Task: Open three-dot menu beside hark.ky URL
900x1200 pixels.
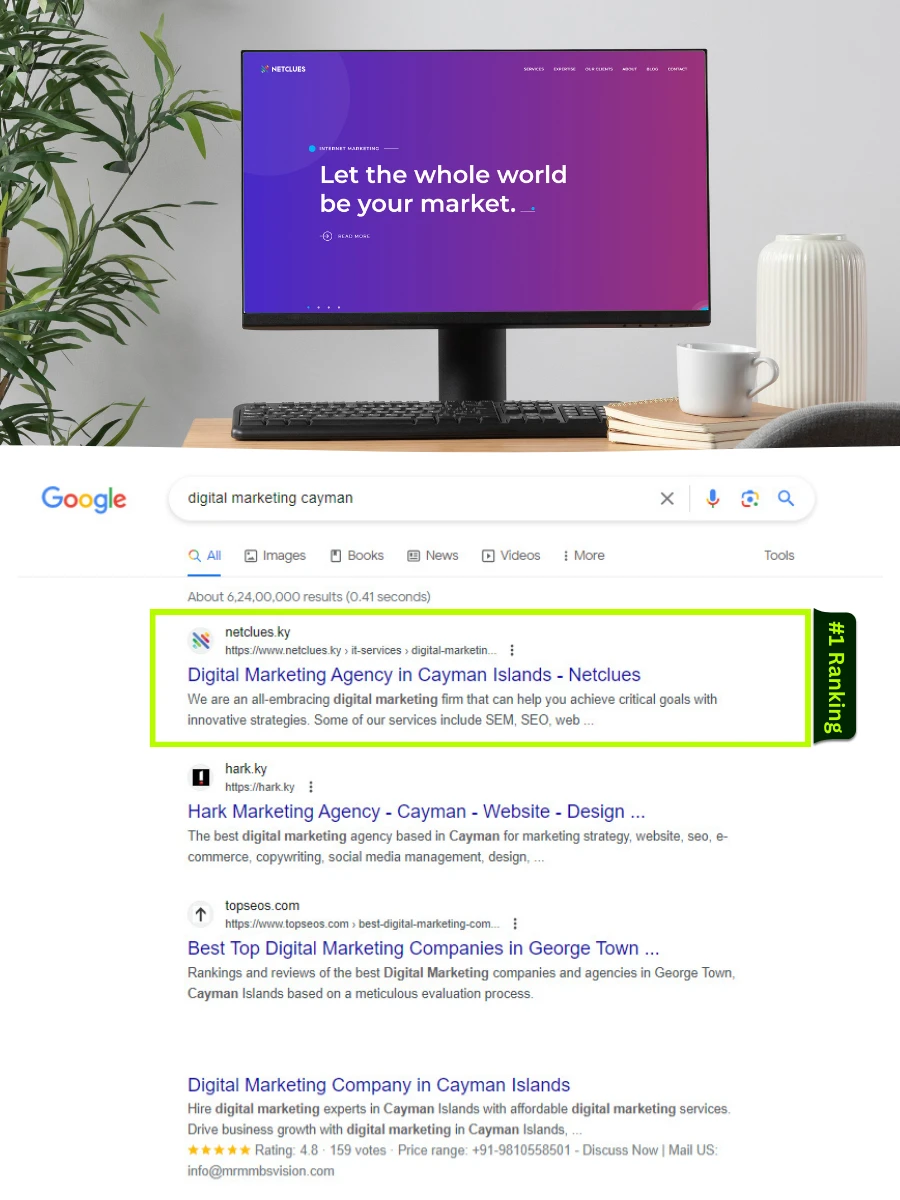Action: (312, 787)
